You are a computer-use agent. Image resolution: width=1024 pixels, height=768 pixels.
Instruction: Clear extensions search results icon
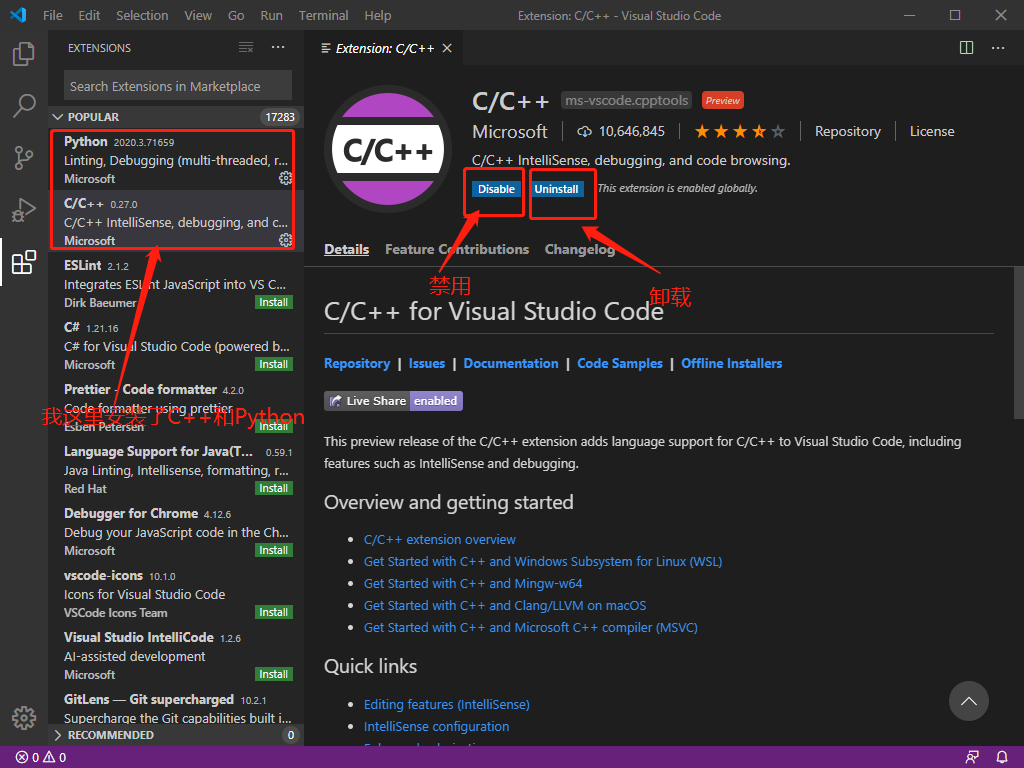[x=246, y=48]
